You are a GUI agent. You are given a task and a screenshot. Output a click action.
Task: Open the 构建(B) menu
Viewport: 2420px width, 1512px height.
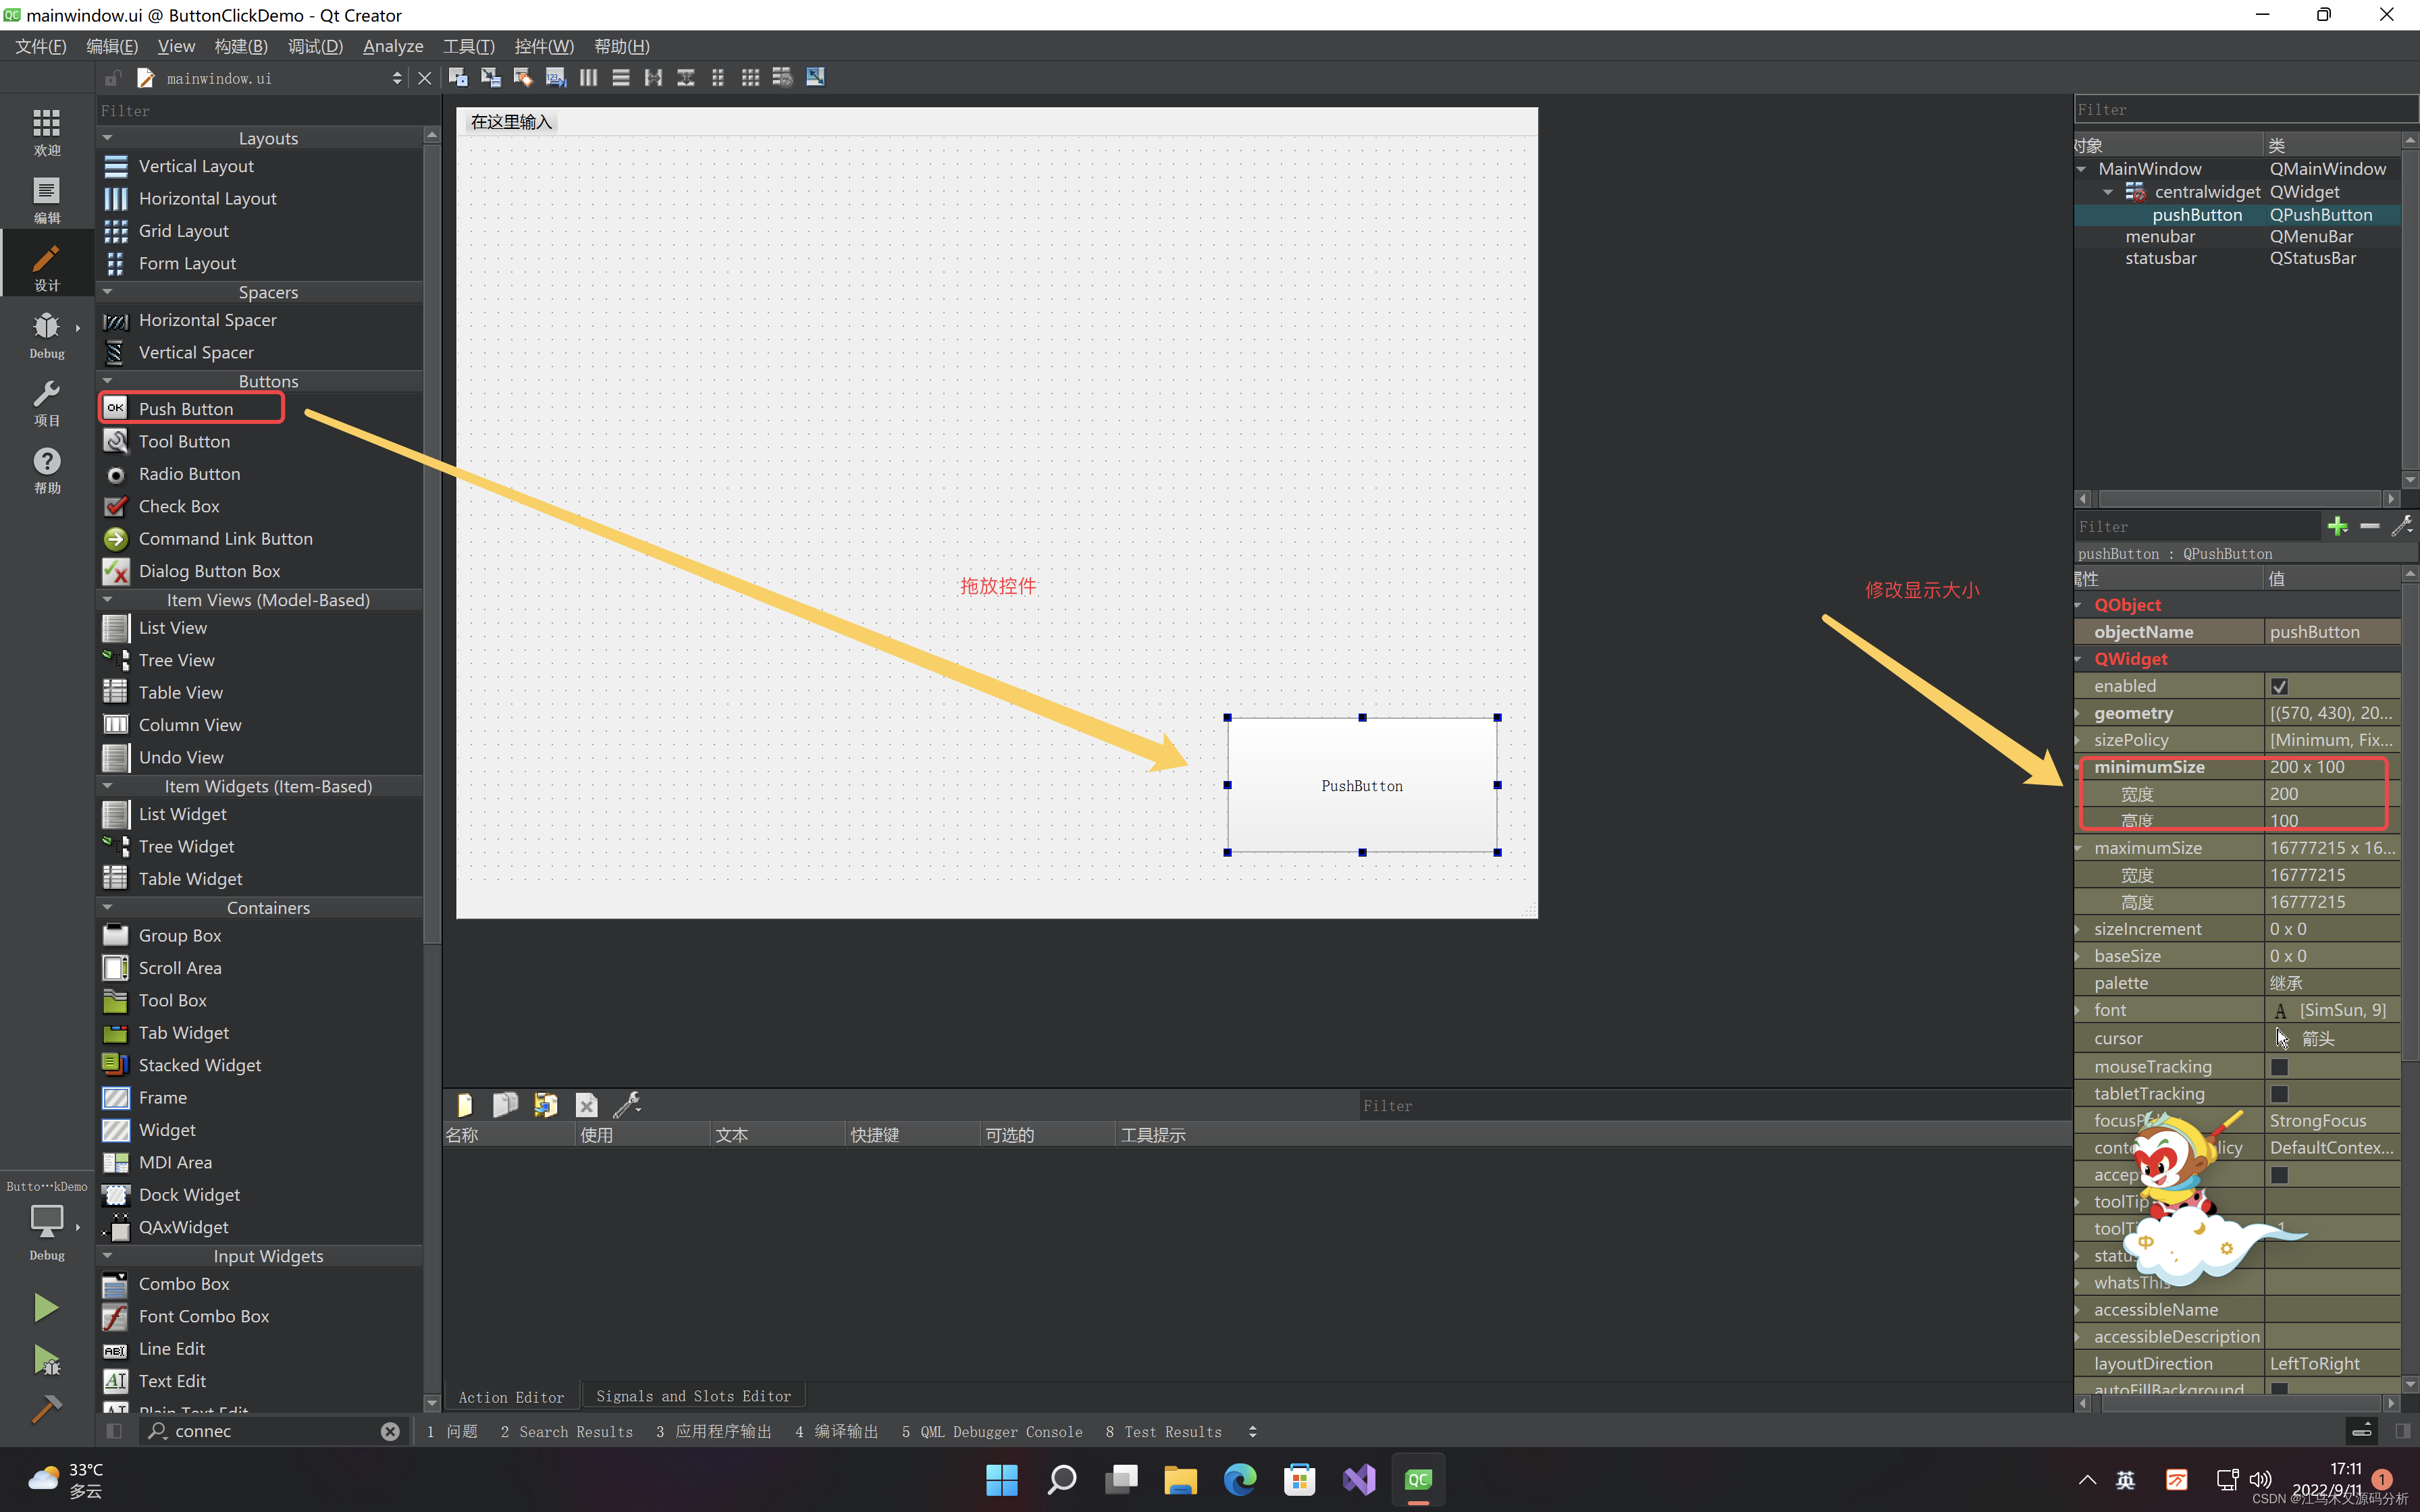241,46
